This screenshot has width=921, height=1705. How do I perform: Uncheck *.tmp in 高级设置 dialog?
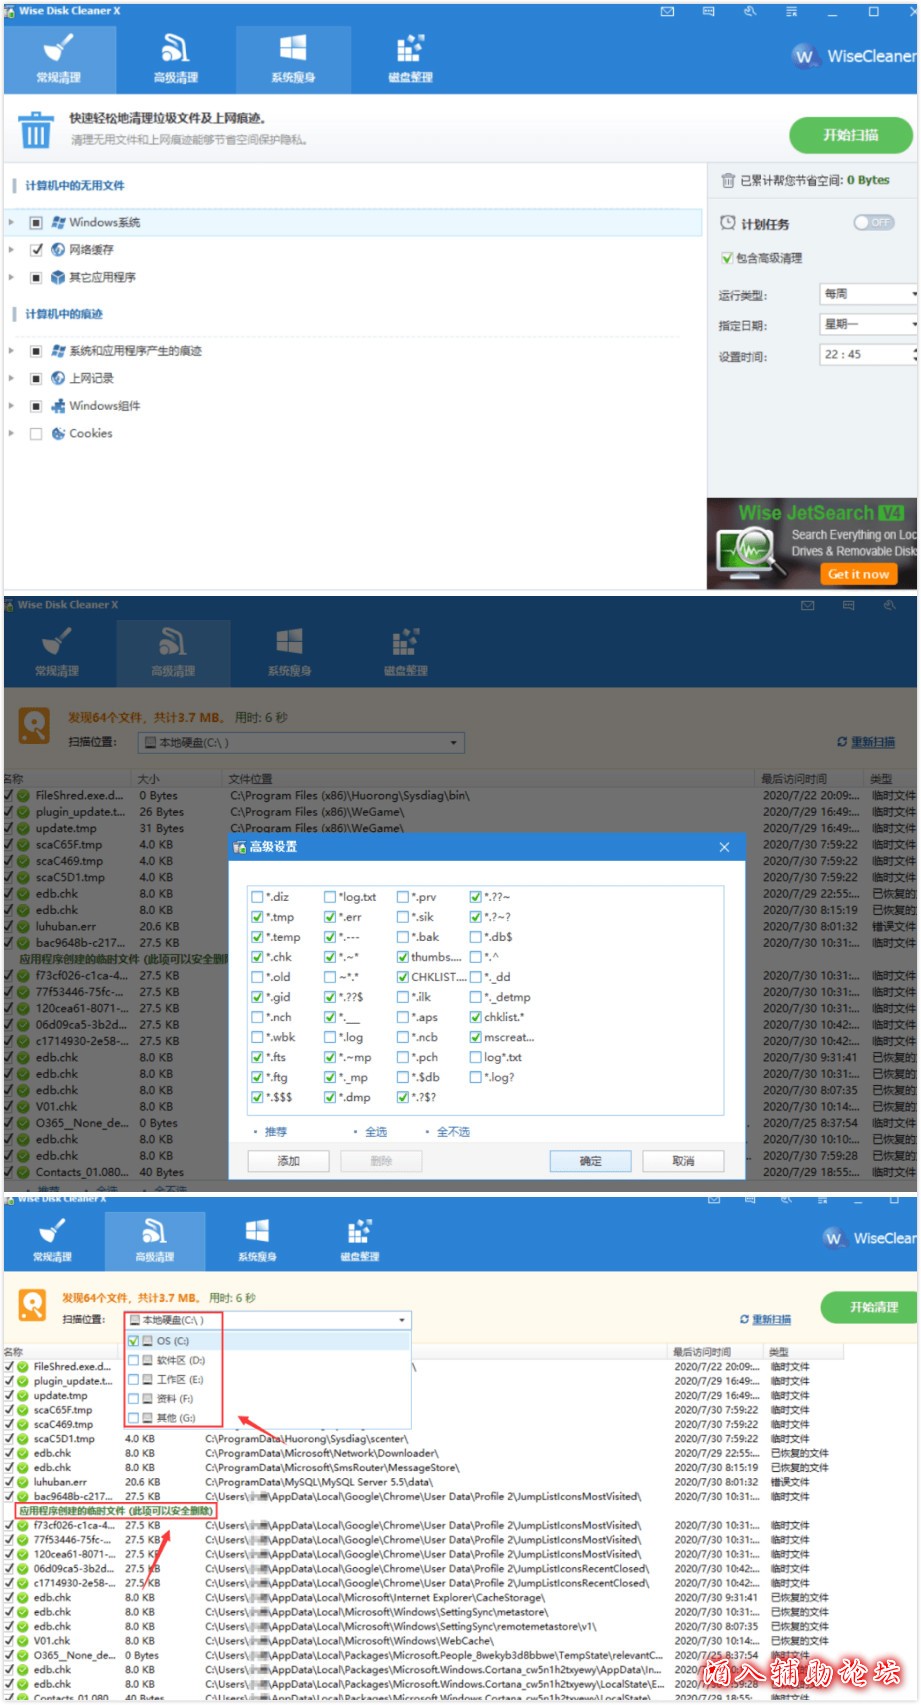[x=257, y=917]
